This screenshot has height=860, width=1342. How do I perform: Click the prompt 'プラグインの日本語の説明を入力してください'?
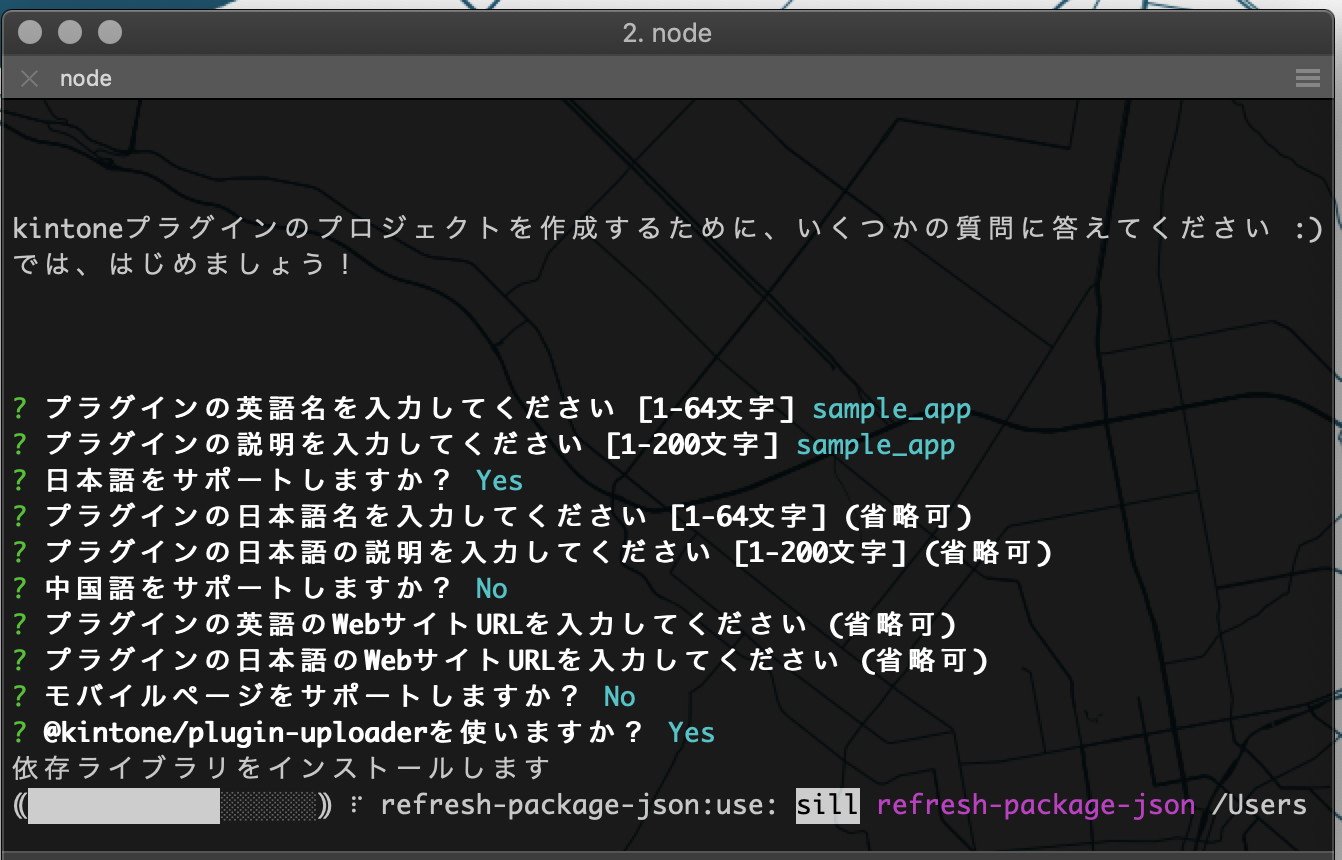point(379,553)
